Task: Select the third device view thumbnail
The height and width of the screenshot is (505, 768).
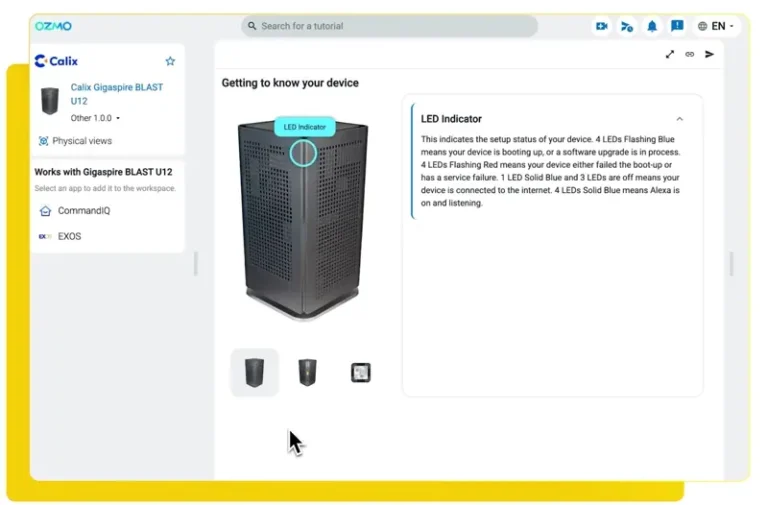Action: [360, 373]
